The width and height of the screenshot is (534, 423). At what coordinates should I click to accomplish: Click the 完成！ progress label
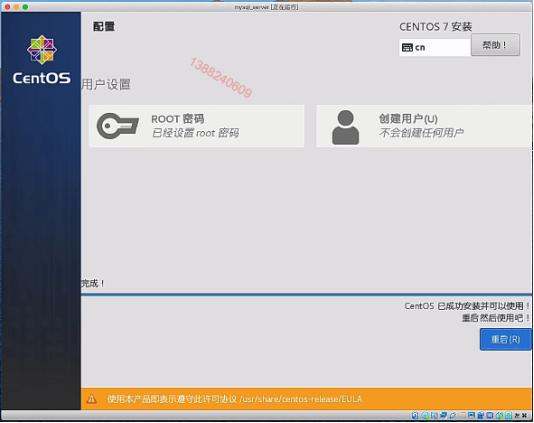click(93, 283)
